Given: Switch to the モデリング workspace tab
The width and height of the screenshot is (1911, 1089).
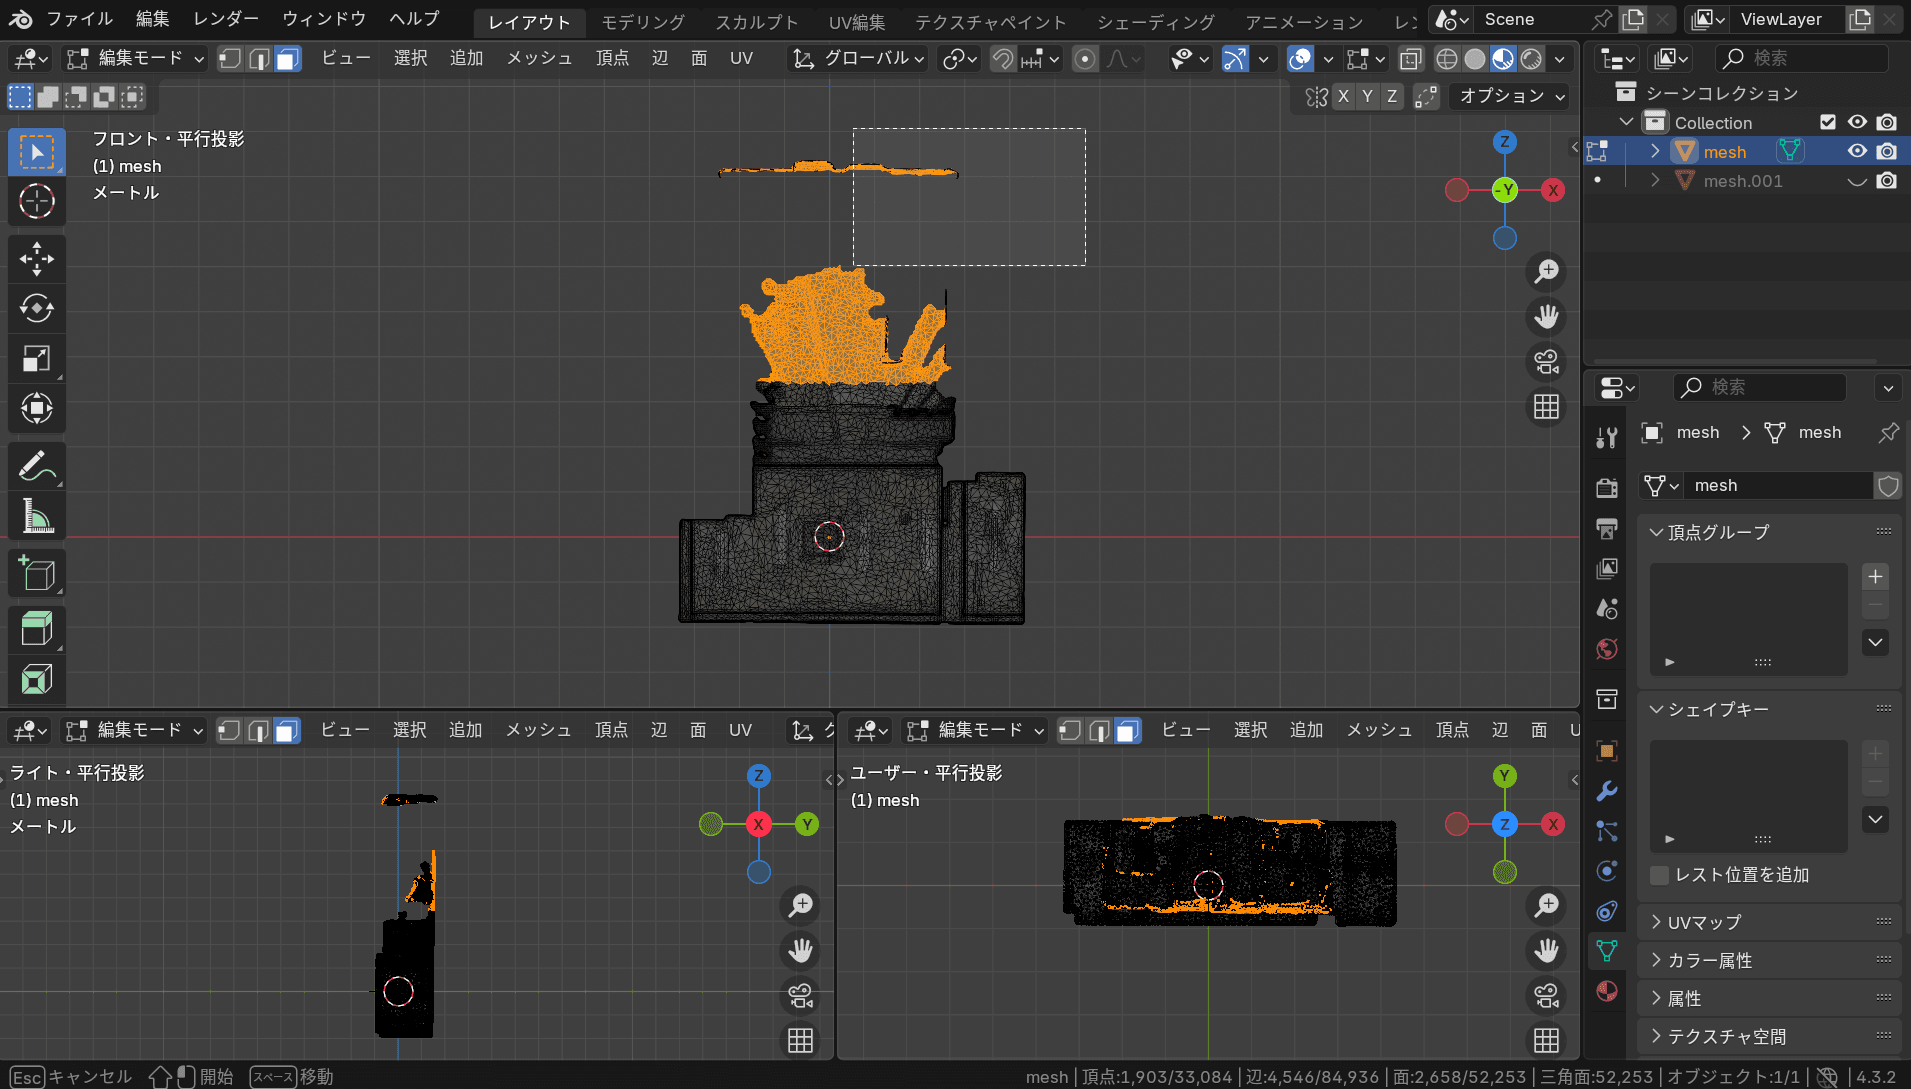Looking at the screenshot, I should point(643,21).
